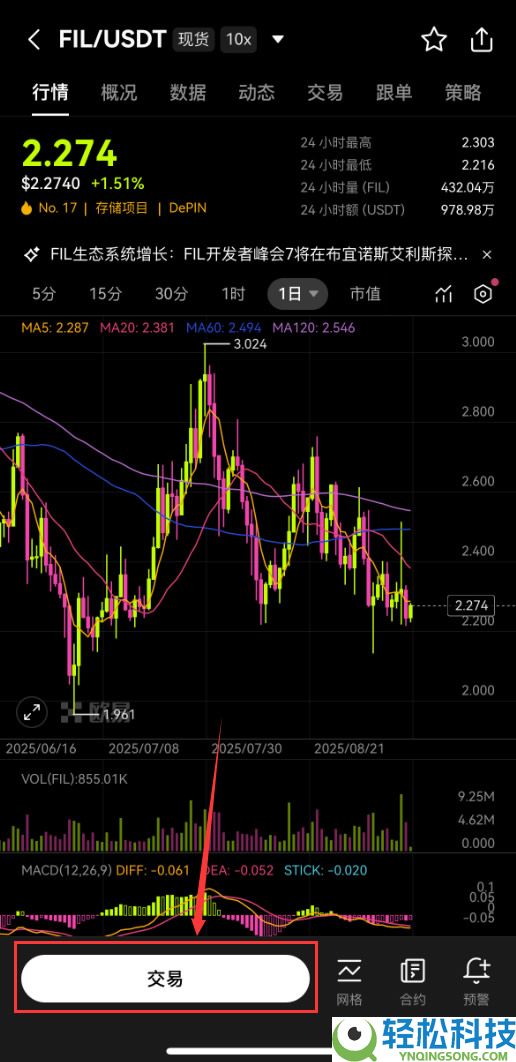Expand the trading pair dropdown arrow
The width and height of the screenshot is (516, 1062).
(x=278, y=40)
